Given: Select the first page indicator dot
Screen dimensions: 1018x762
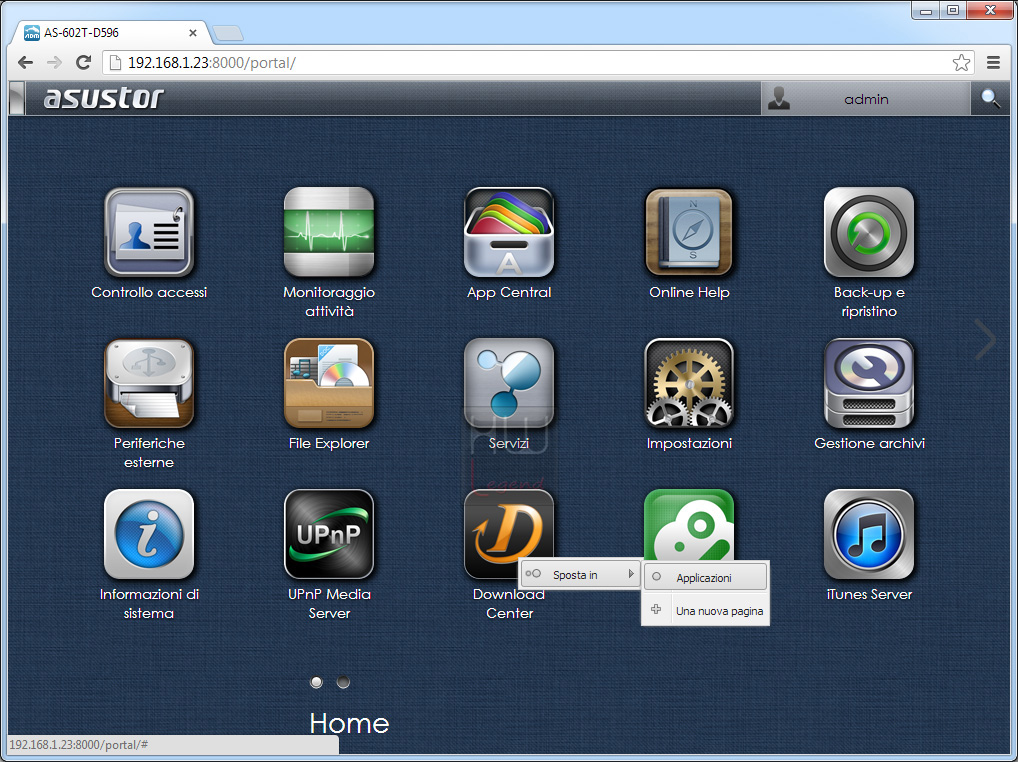Looking at the screenshot, I should click(316, 682).
